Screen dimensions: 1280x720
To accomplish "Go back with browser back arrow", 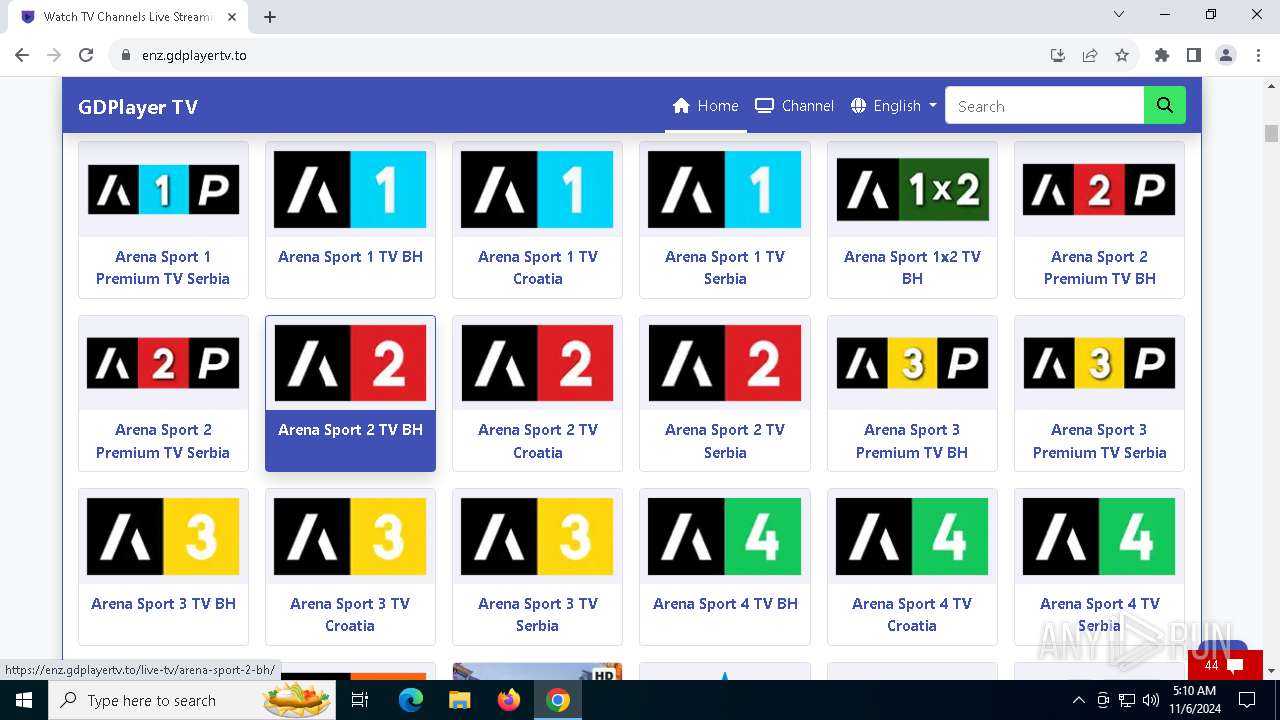I will [22, 55].
